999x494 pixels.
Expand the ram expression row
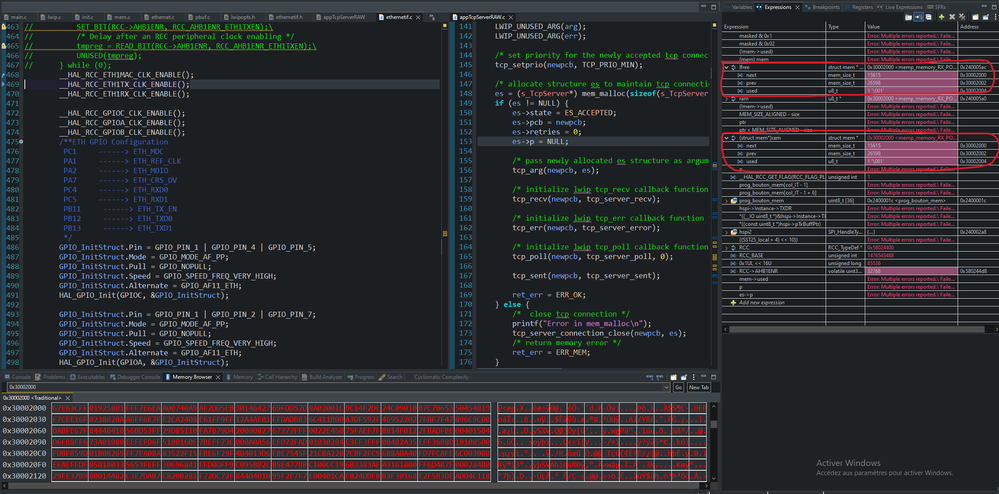726,98
